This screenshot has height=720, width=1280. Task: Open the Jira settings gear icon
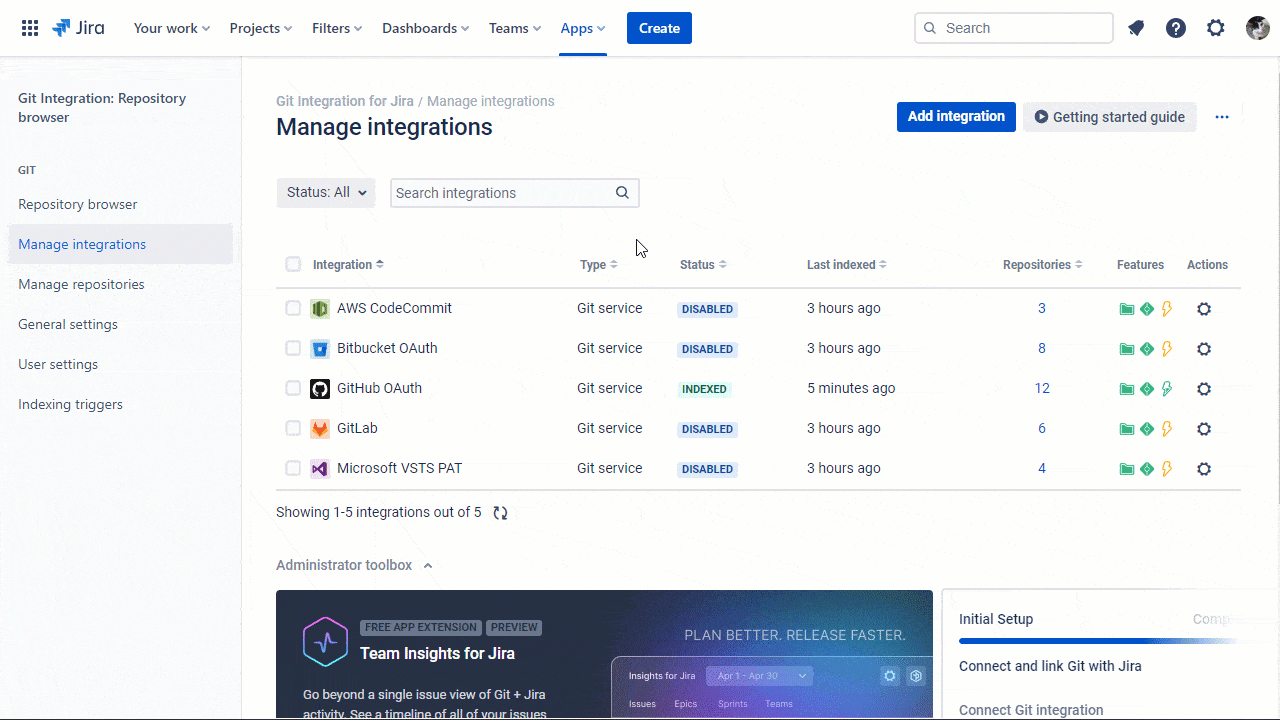(x=1216, y=28)
